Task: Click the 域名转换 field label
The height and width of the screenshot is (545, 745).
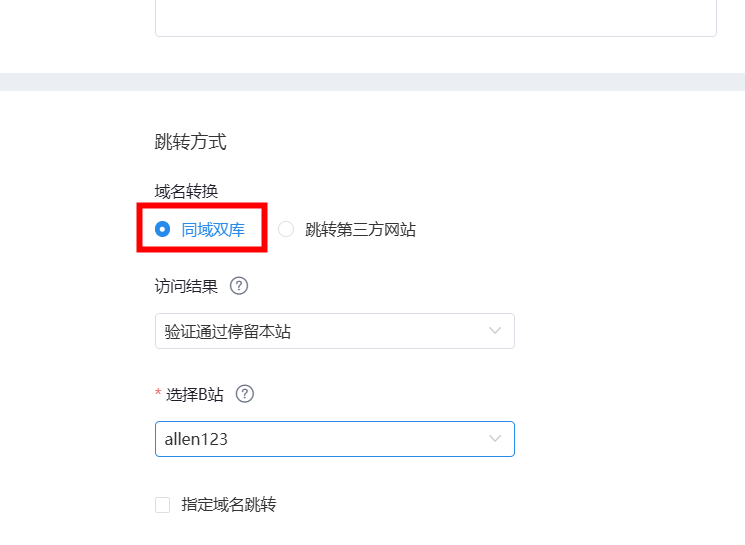Action: pos(186,191)
